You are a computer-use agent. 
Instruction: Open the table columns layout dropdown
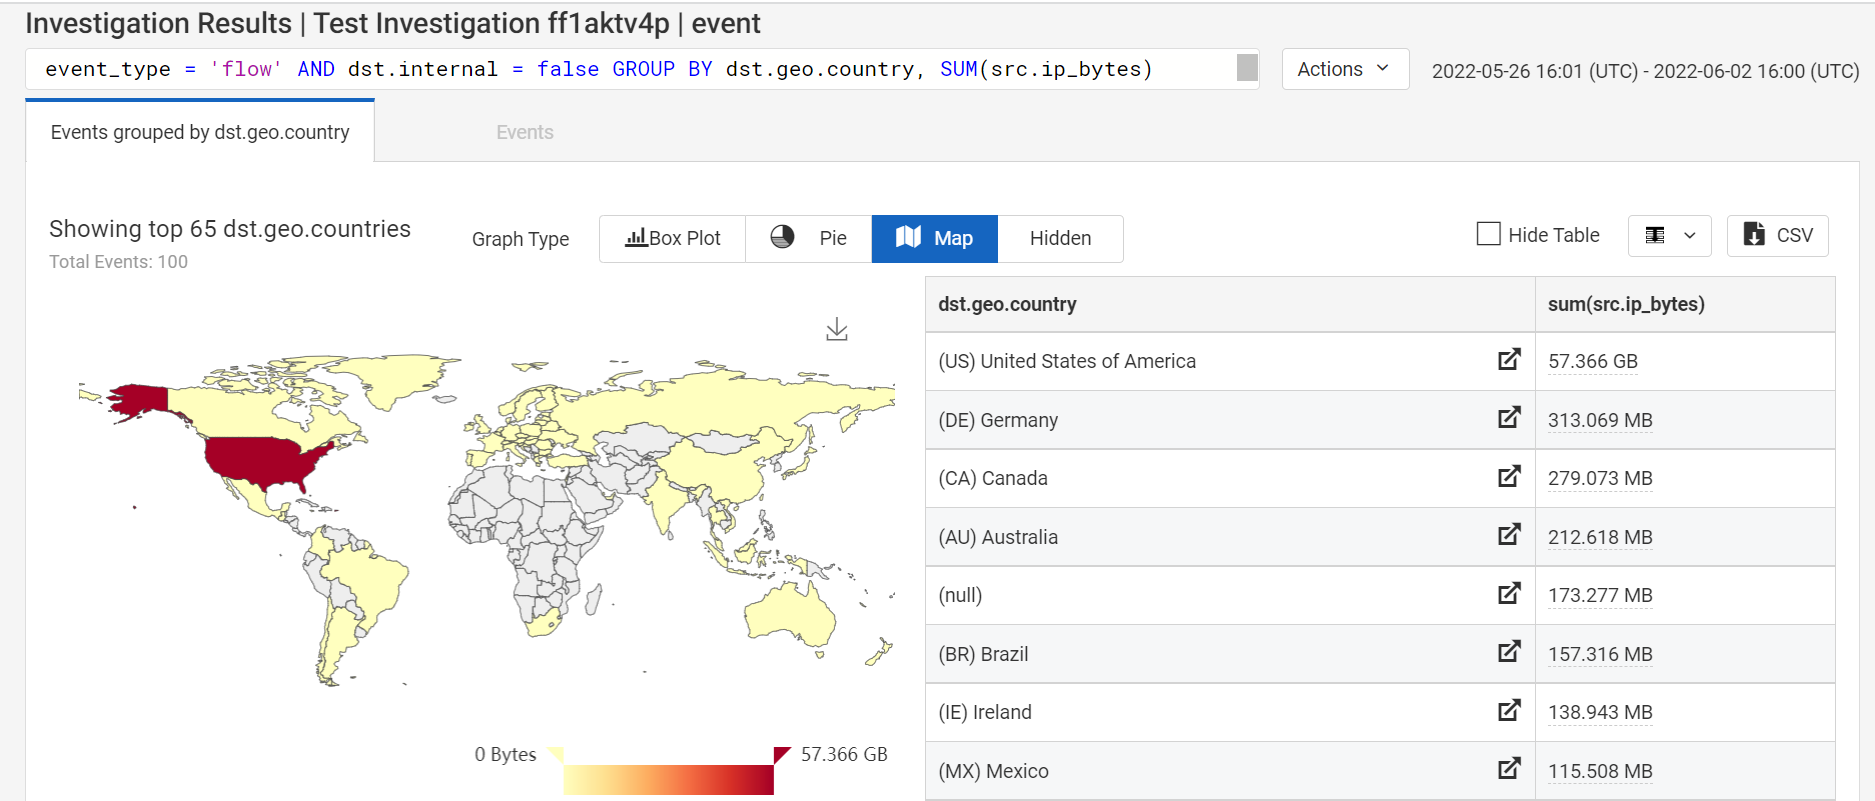(1669, 236)
